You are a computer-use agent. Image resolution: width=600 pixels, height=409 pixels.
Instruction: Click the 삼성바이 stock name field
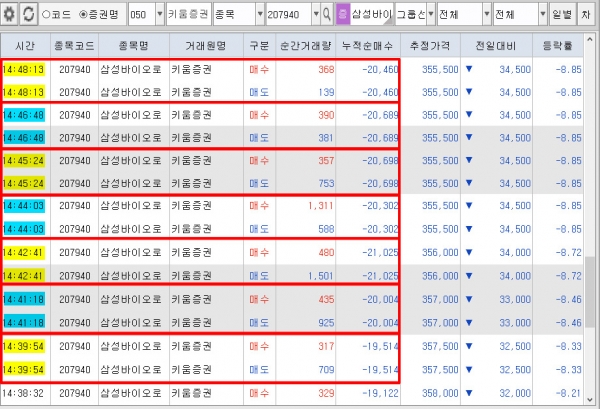[x=372, y=15]
